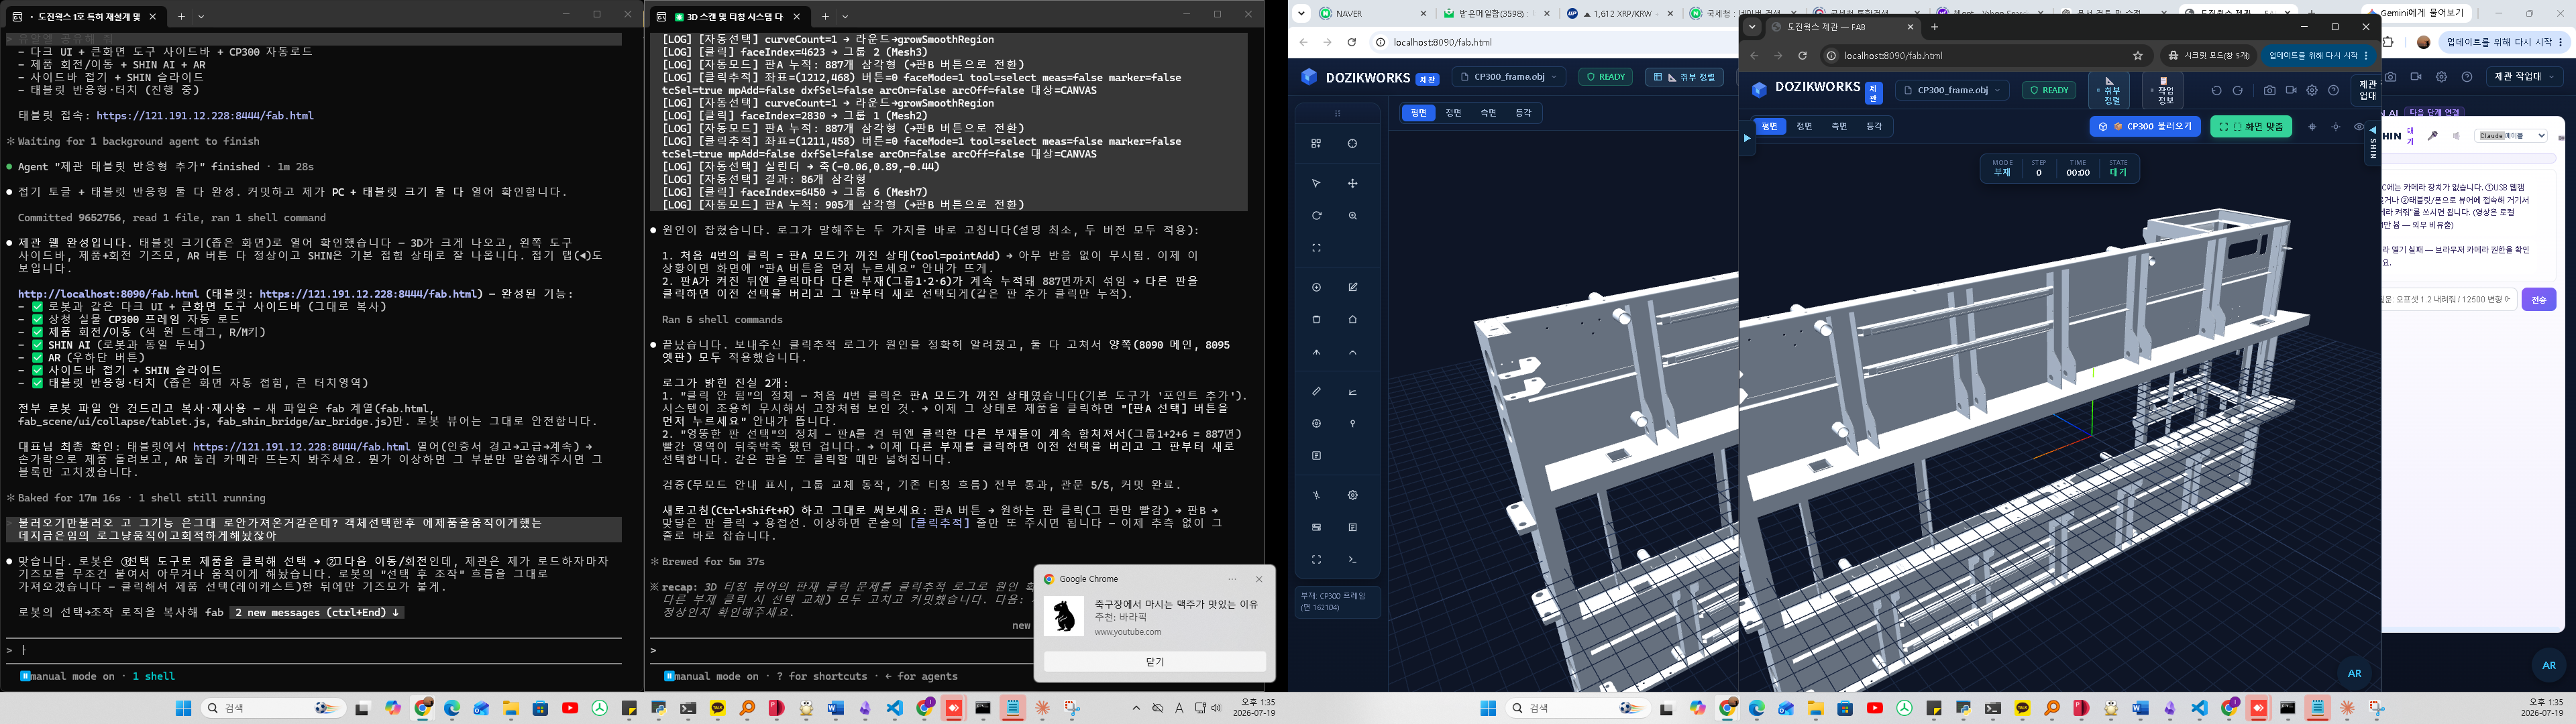Click the gear settings icon in left sidebar
The image size is (2576, 724).
pos(1352,495)
